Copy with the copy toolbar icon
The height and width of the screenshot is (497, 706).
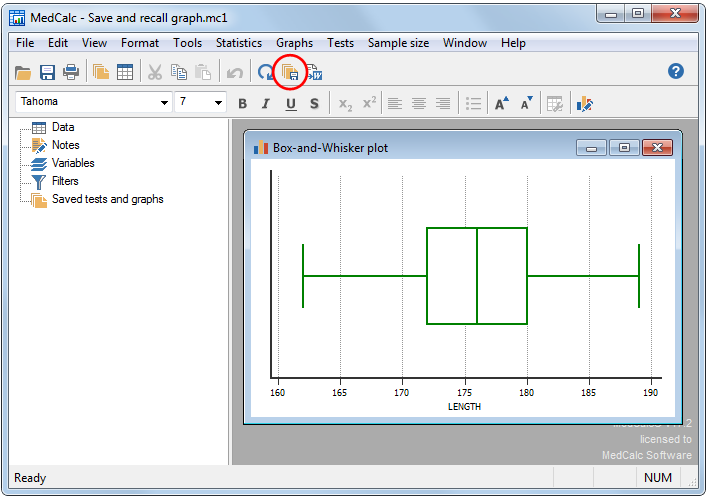coord(179,72)
